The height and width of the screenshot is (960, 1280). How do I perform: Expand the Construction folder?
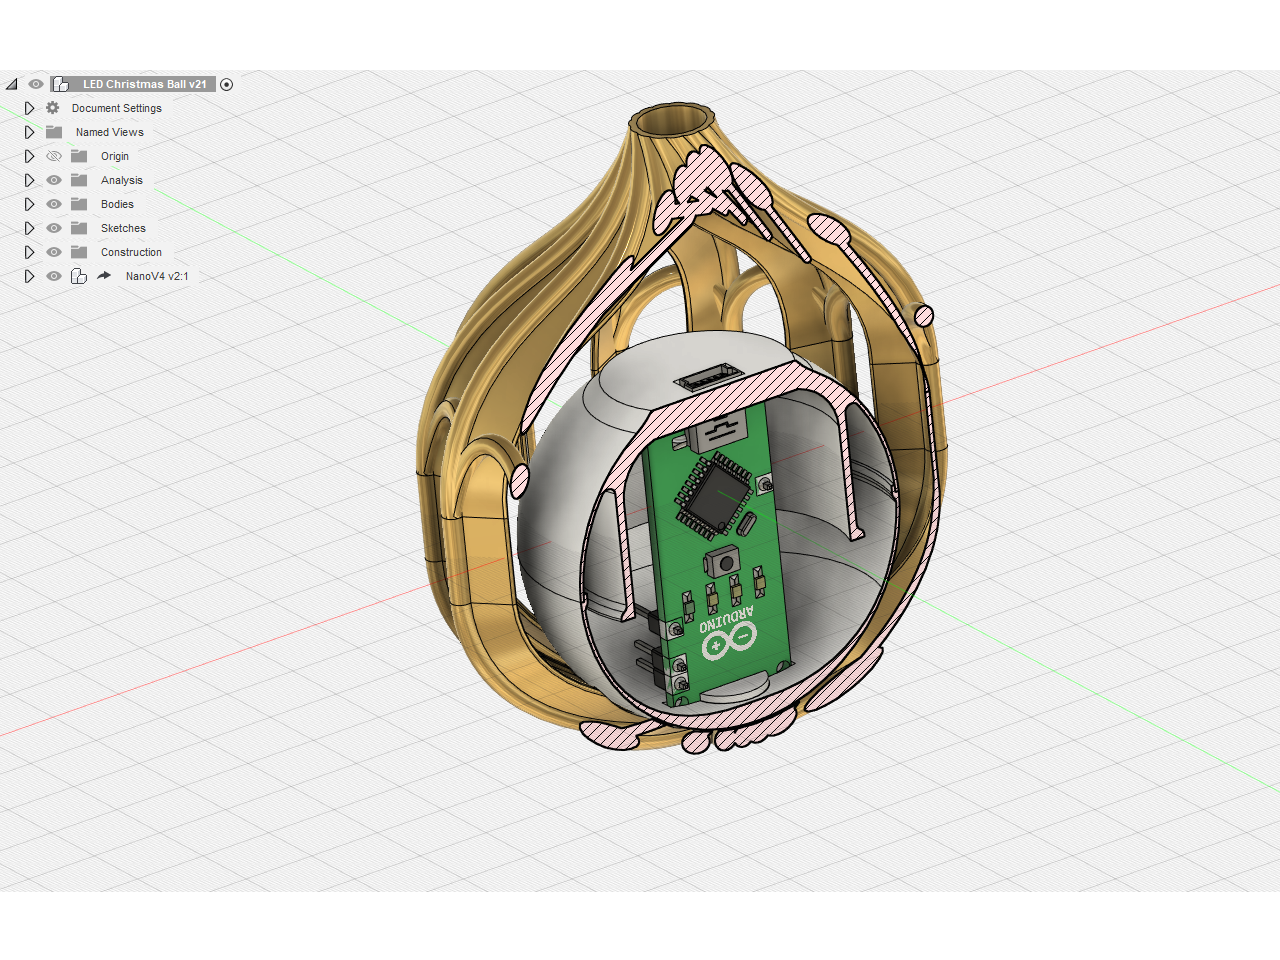coord(29,252)
